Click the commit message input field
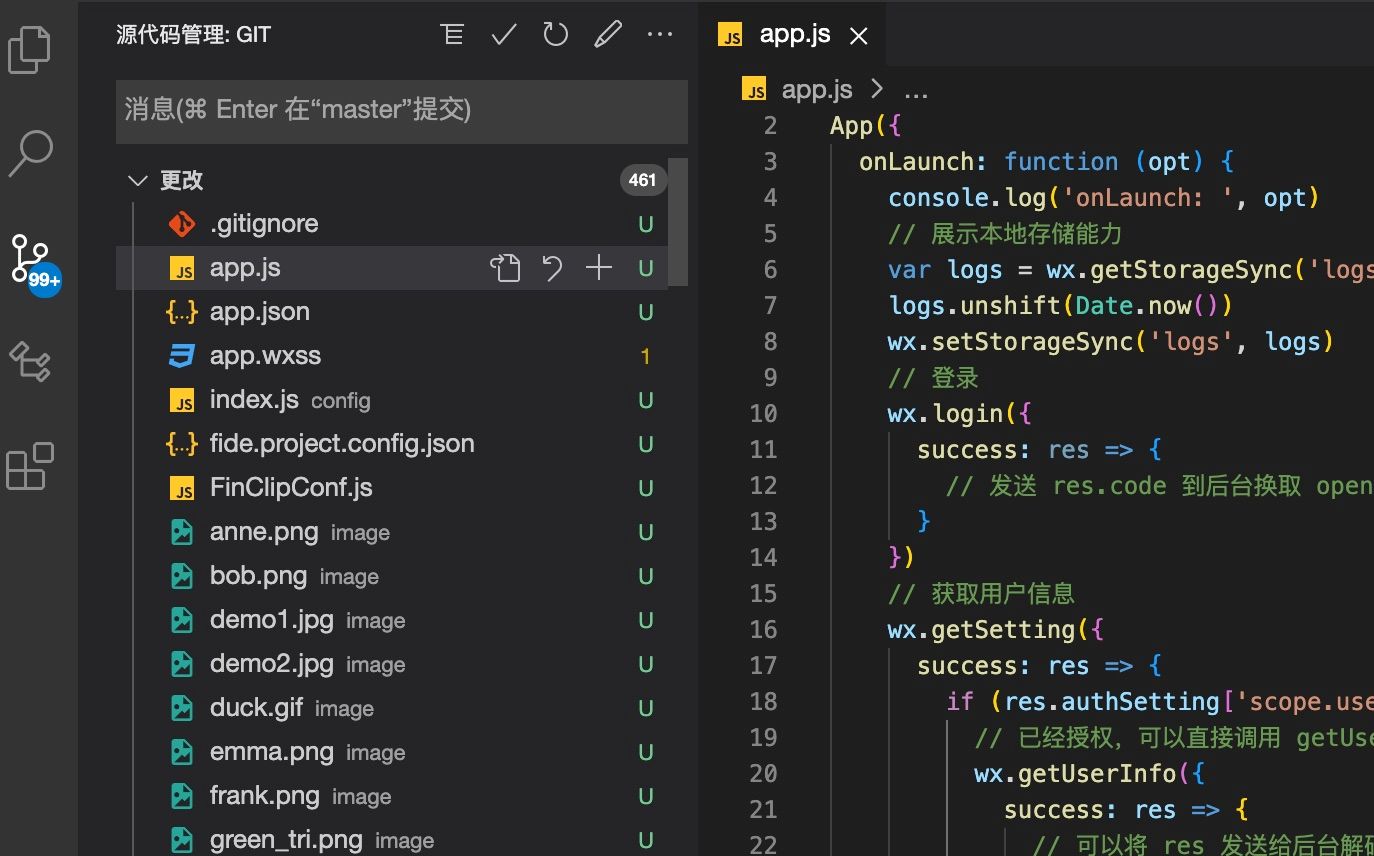 pyautogui.click(x=401, y=110)
